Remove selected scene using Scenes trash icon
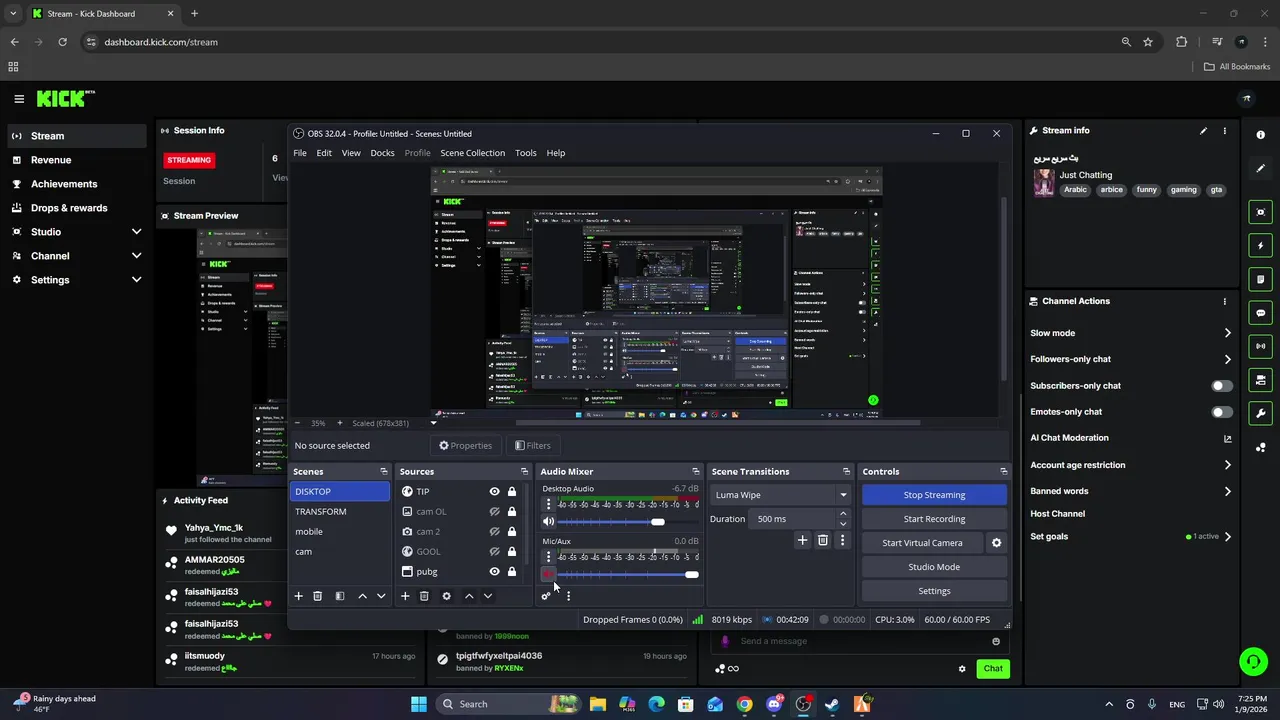 click(x=317, y=596)
